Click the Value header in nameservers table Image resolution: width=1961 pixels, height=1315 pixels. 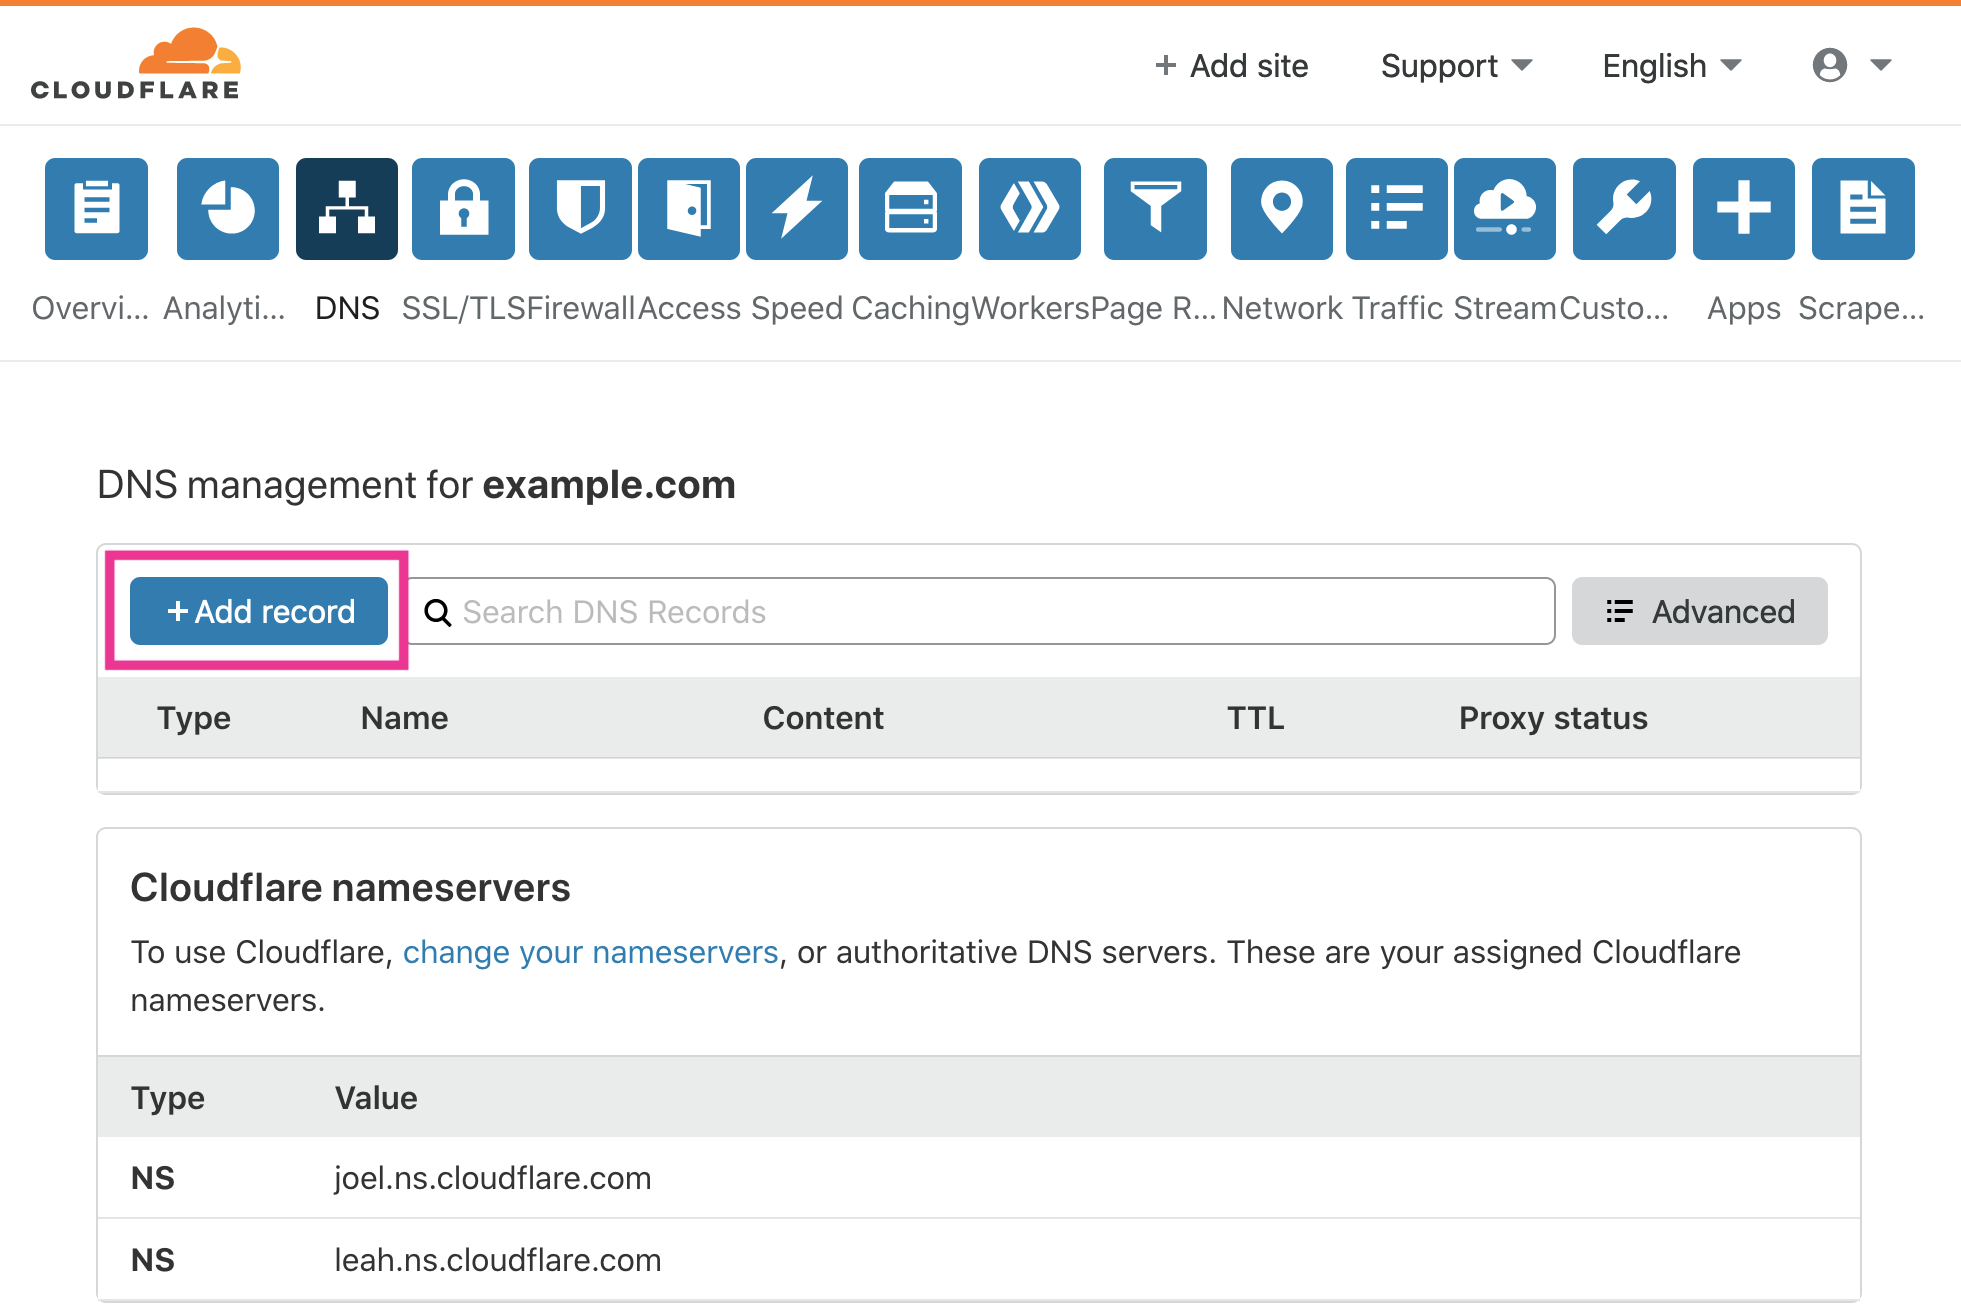[x=376, y=1098]
